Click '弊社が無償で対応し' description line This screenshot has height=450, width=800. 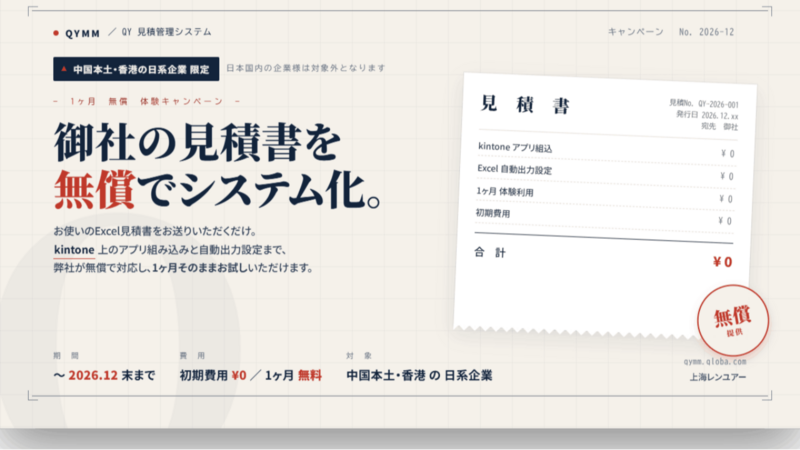coord(183,267)
